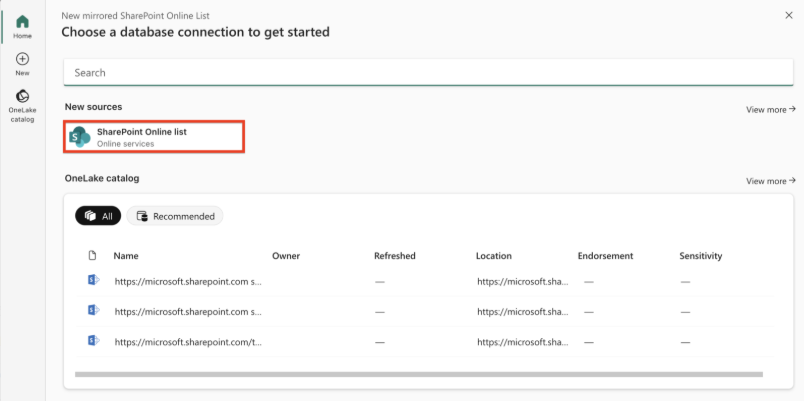804x401 pixels.
Task: Click the horizontal scrollbar under the table
Action: coord(419,374)
